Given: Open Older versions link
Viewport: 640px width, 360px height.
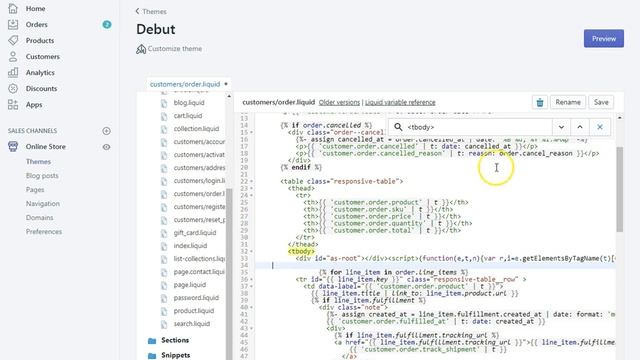Looking at the screenshot, I should (339, 102).
